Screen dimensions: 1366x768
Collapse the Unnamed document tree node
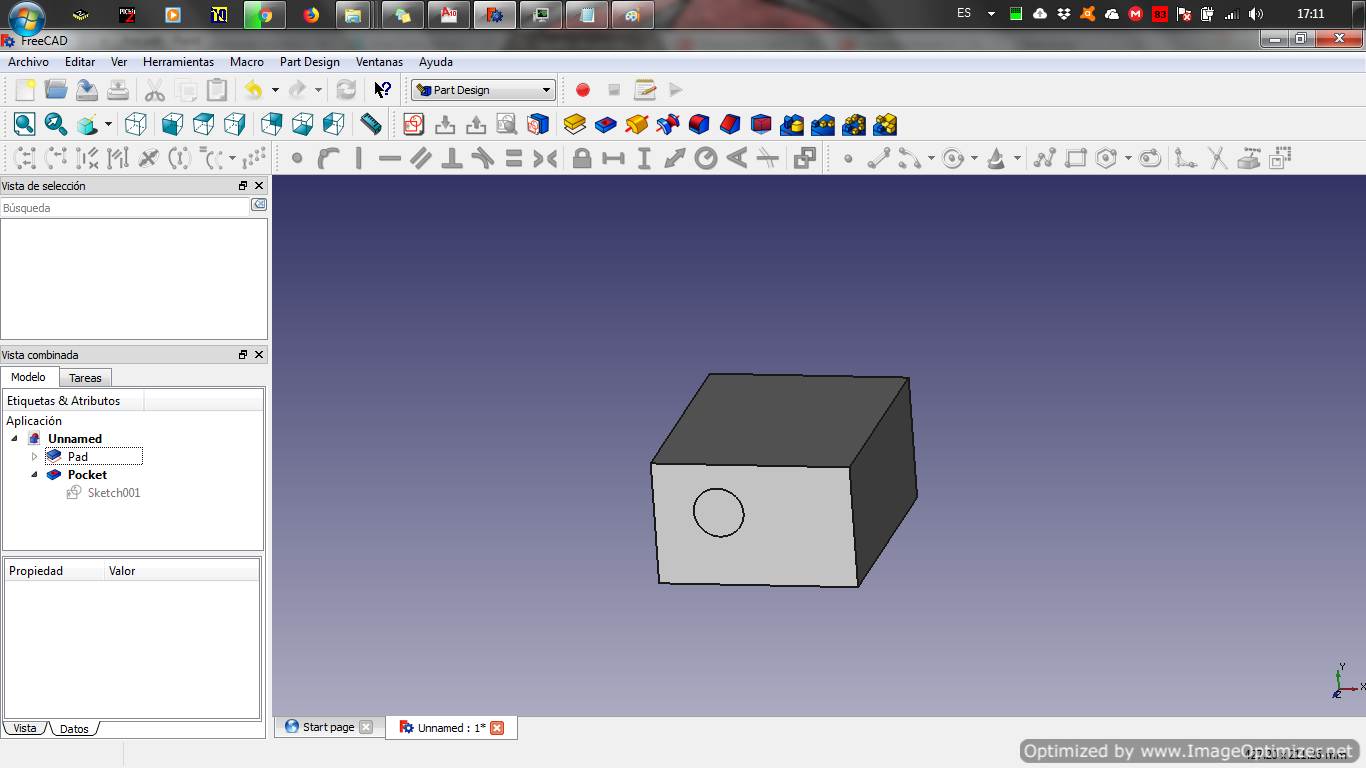[14, 439]
